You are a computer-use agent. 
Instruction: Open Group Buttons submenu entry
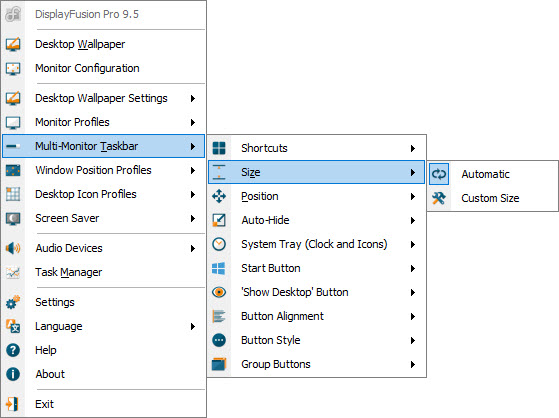[x=317, y=364]
